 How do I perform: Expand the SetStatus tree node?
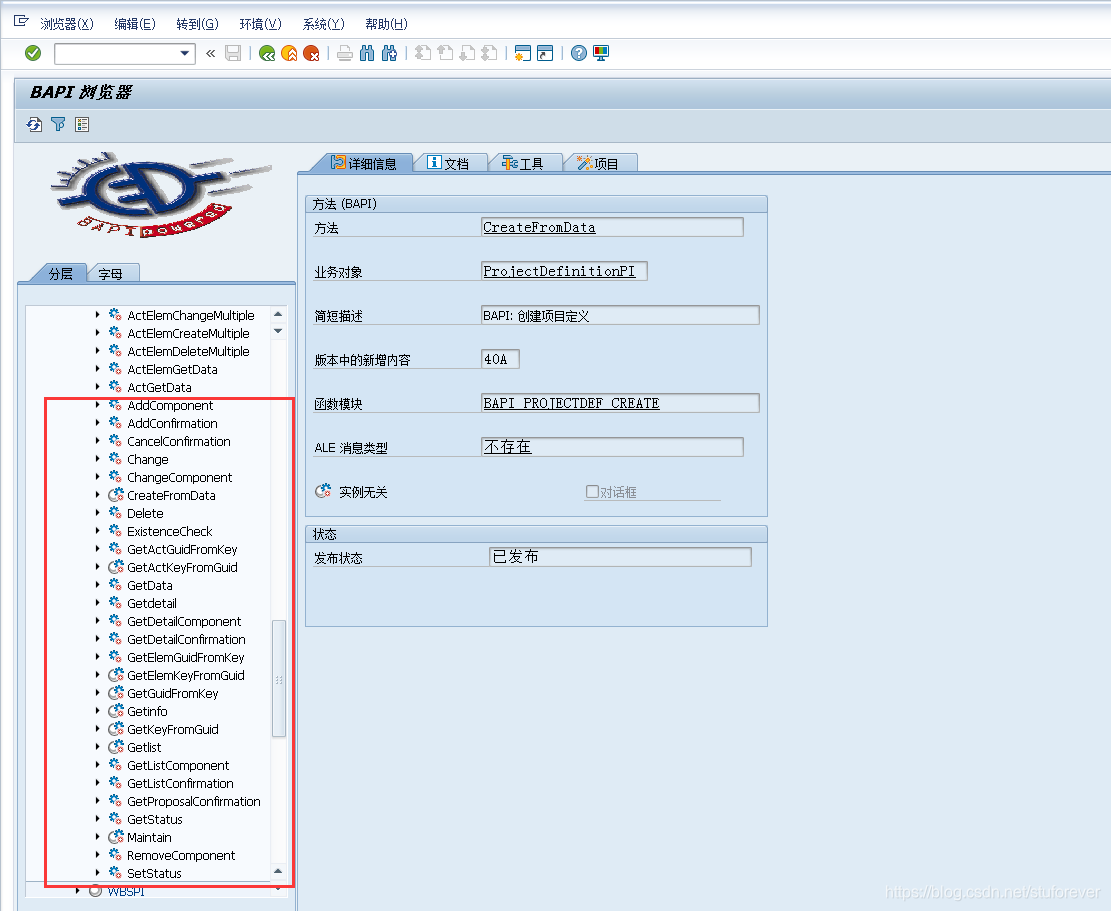click(98, 873)
